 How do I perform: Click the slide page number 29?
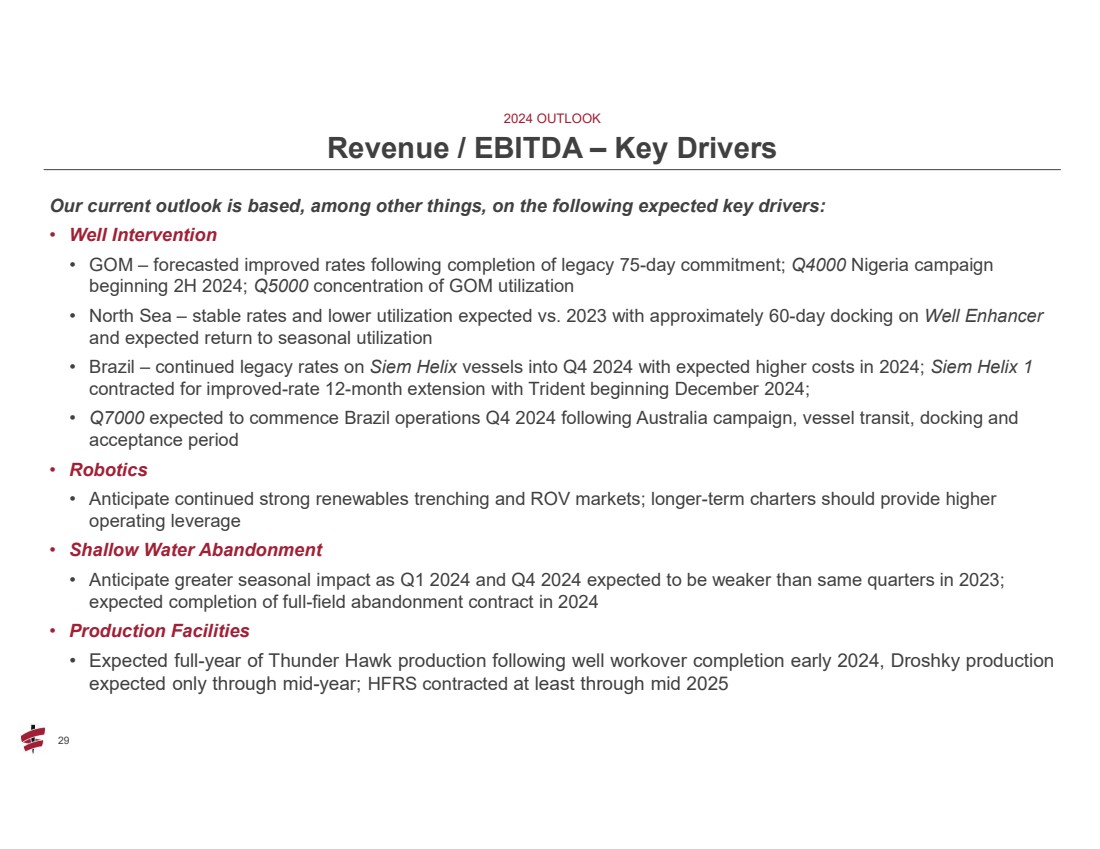pos(64,740)
